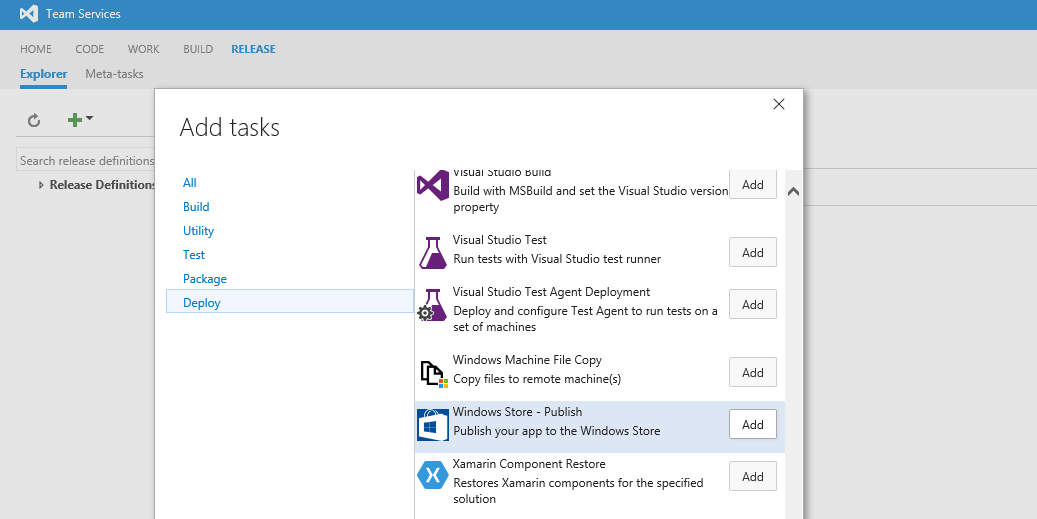This screenshot has height=519, width=1037.
Task: Click the Team Services header title
Action: [x=83, y=14]
